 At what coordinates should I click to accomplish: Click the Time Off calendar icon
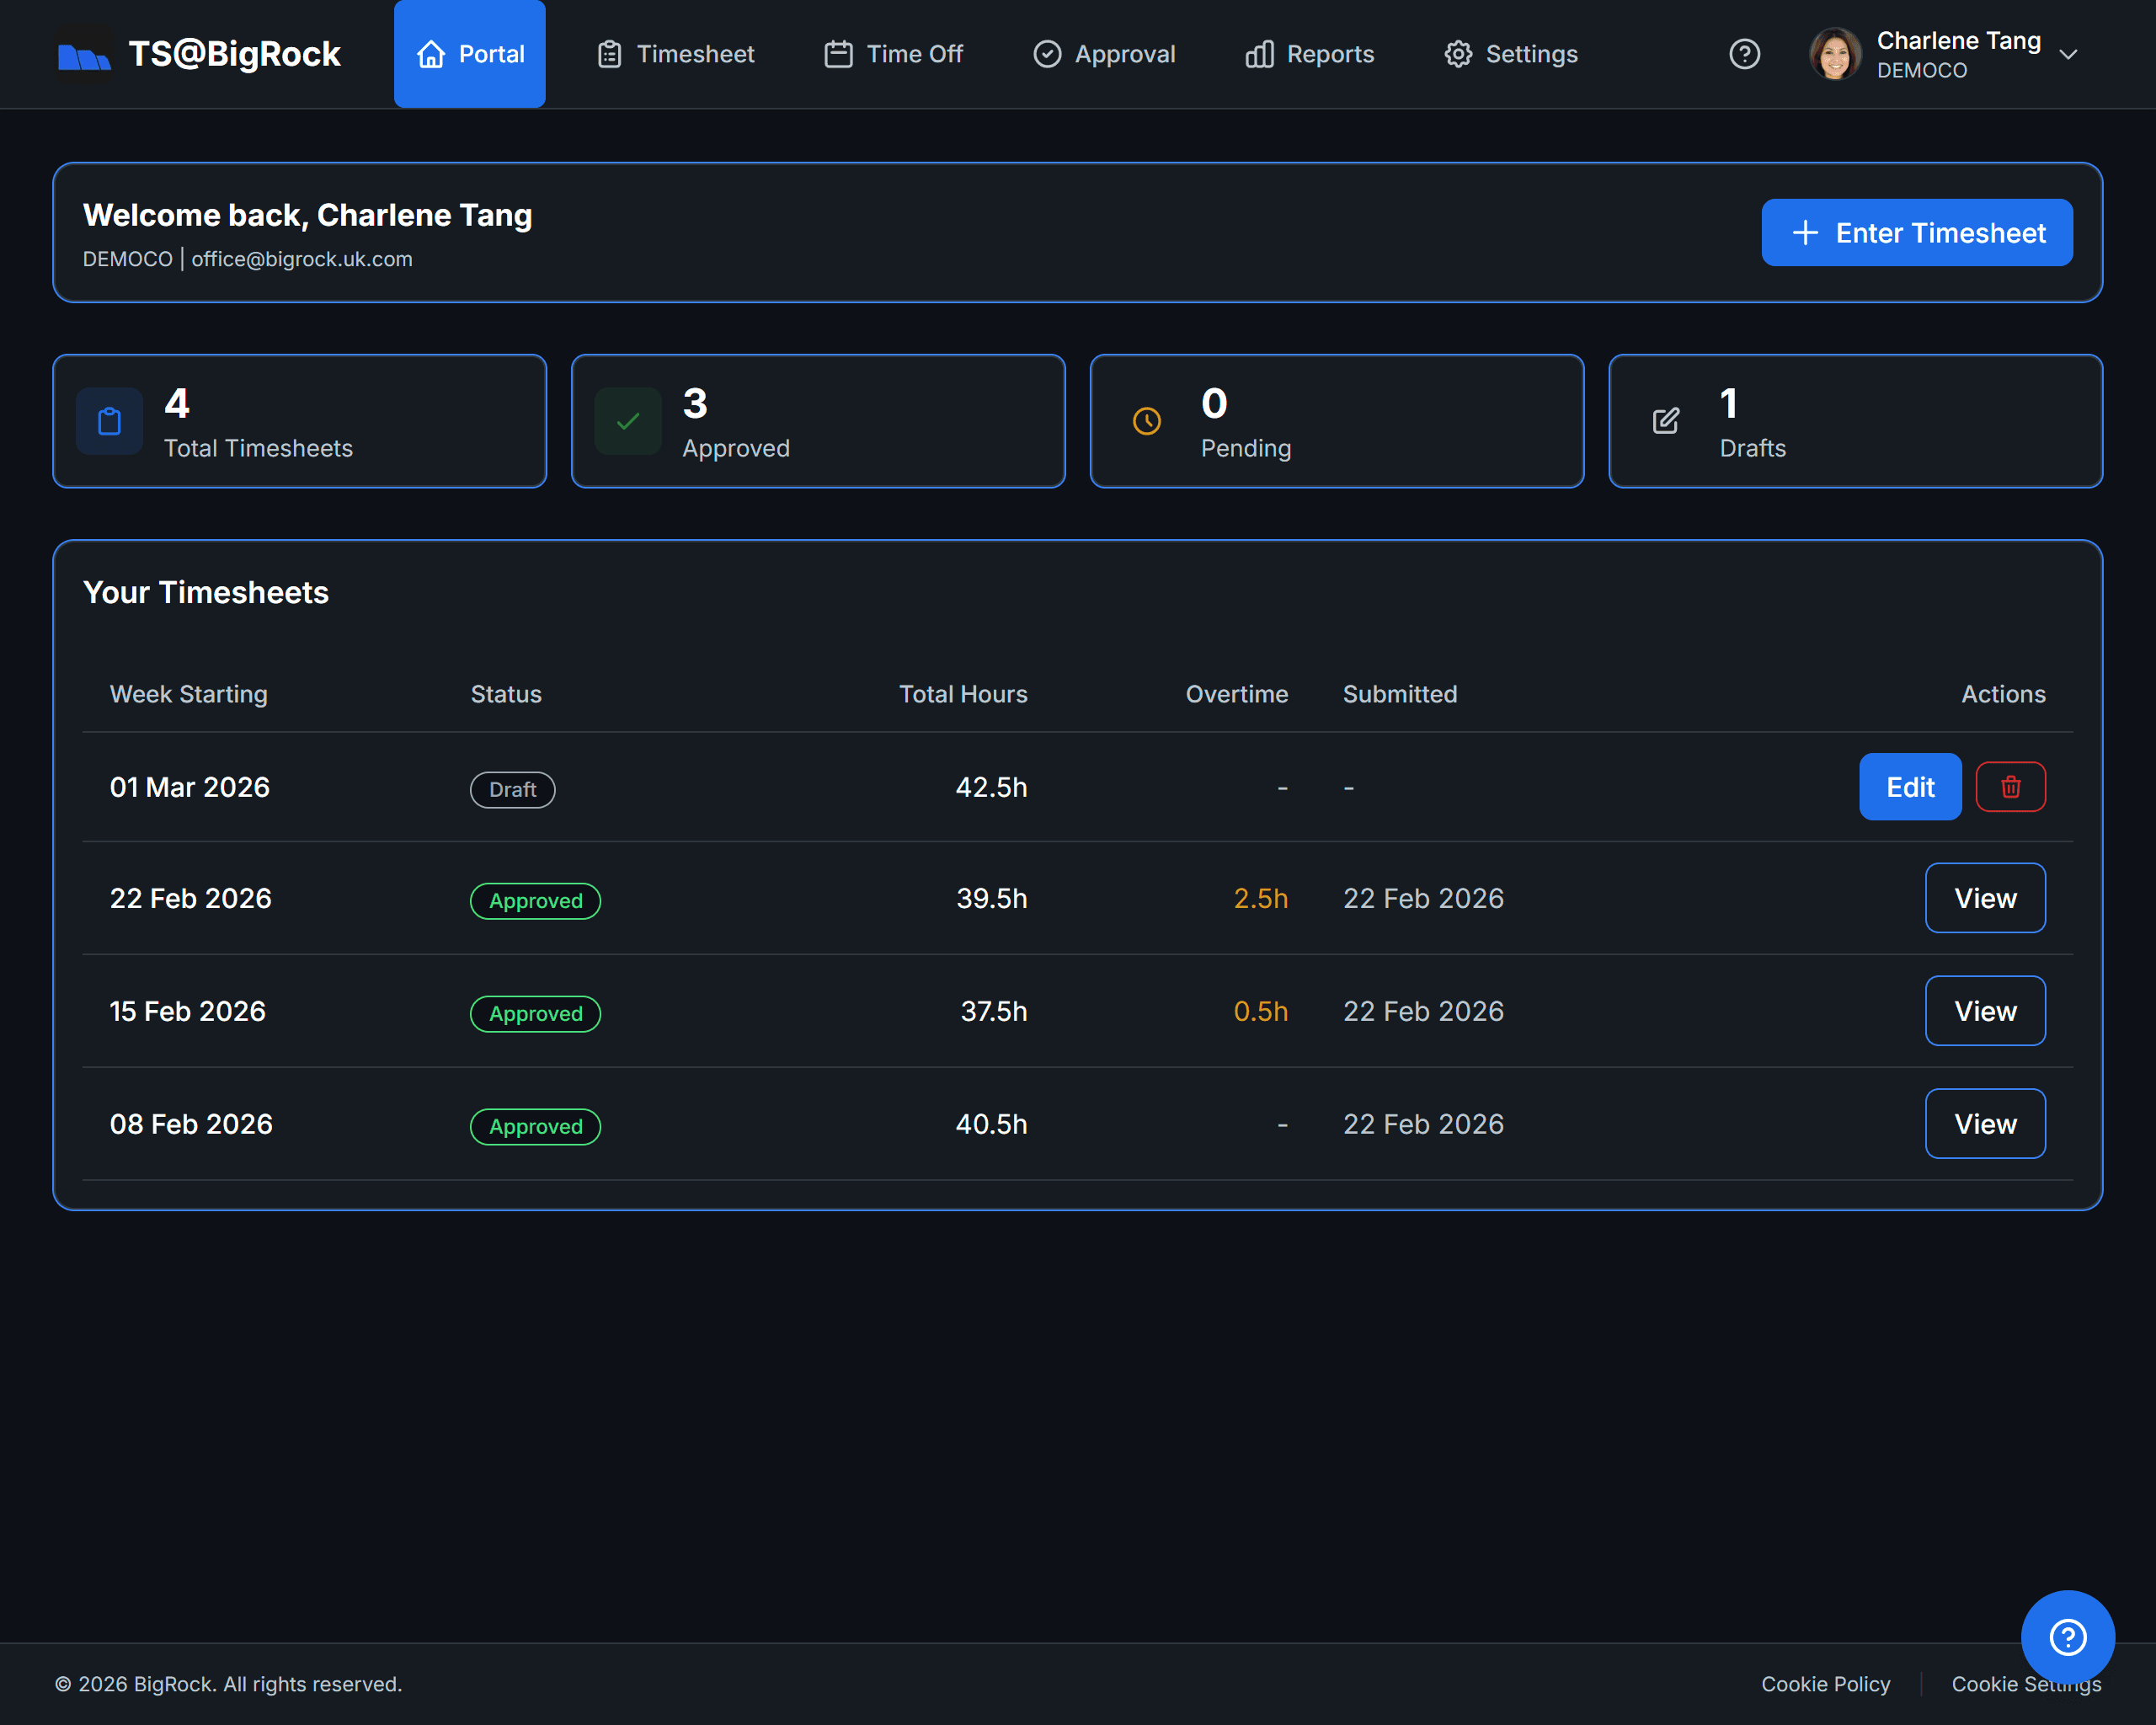[x=839, y=54]
